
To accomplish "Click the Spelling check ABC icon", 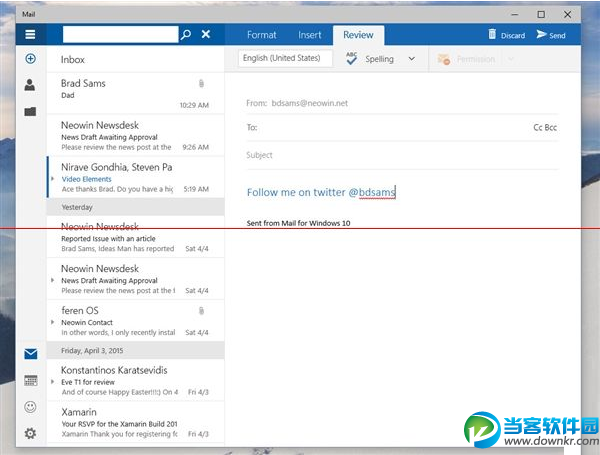I will pyautogui.click(x=351, y=59).
